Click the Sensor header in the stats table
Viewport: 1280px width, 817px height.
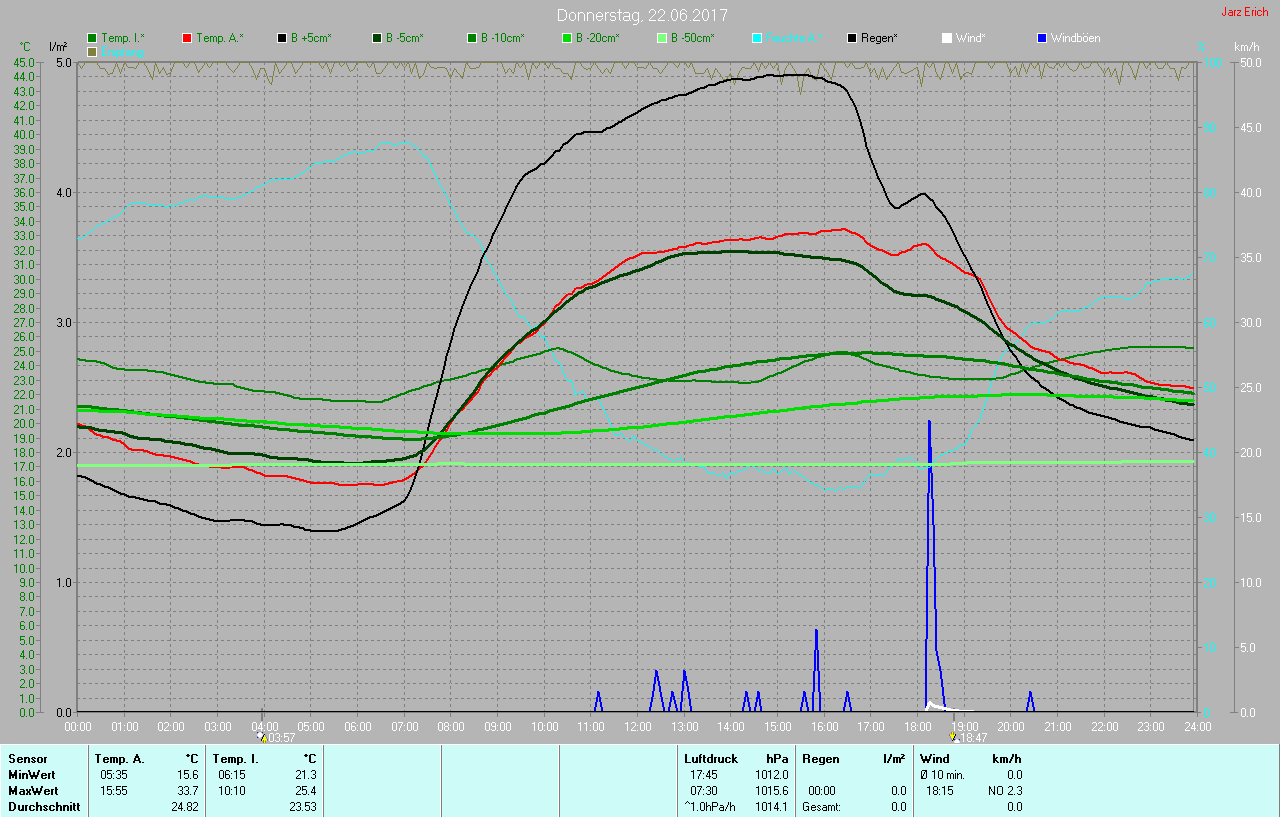point(28,759)
